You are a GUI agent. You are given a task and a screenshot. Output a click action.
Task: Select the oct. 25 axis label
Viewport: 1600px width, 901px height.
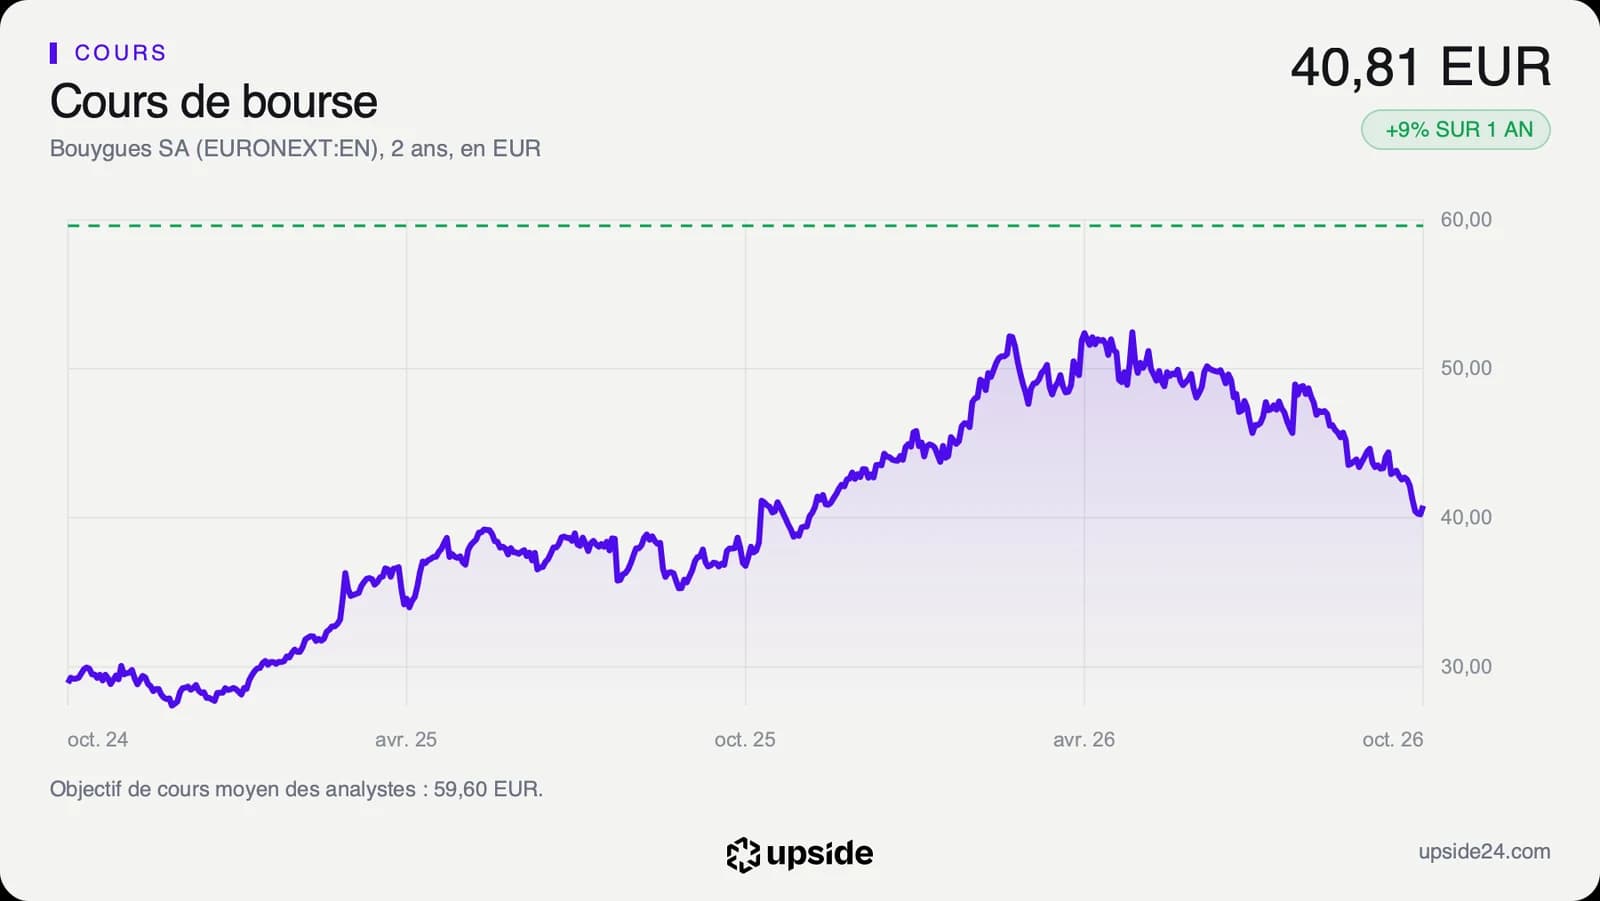(745, 740)
